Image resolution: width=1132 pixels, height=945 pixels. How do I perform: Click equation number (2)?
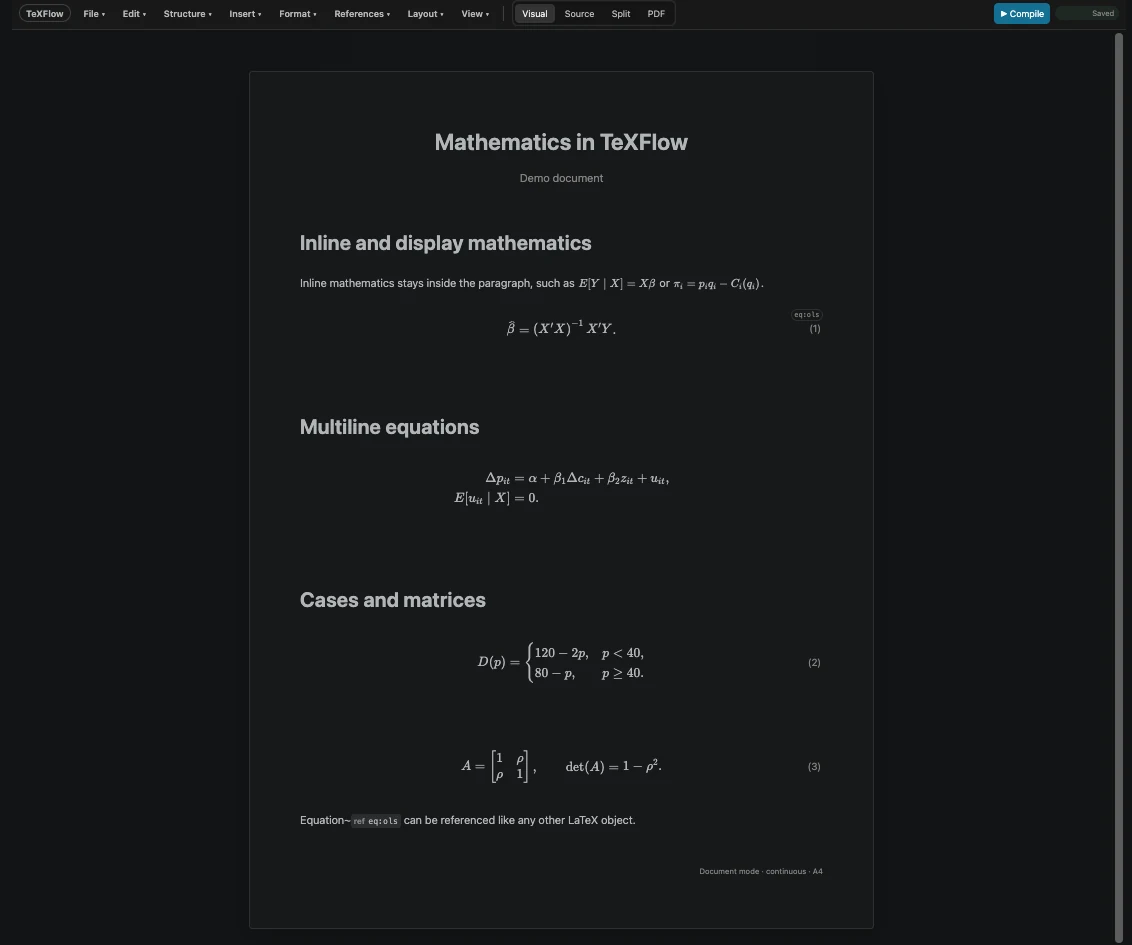[x=814, y=663]
